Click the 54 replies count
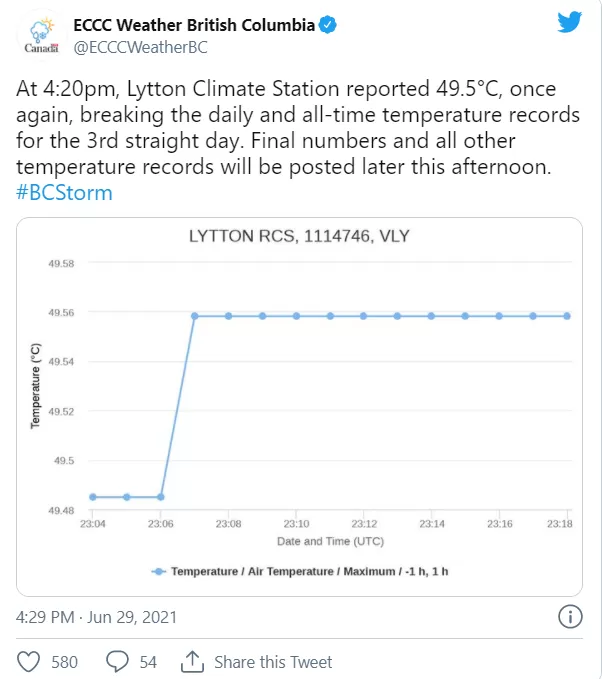The height and width of the screenshot is (679, 602). pyautogui.click(x=148, y=662)
